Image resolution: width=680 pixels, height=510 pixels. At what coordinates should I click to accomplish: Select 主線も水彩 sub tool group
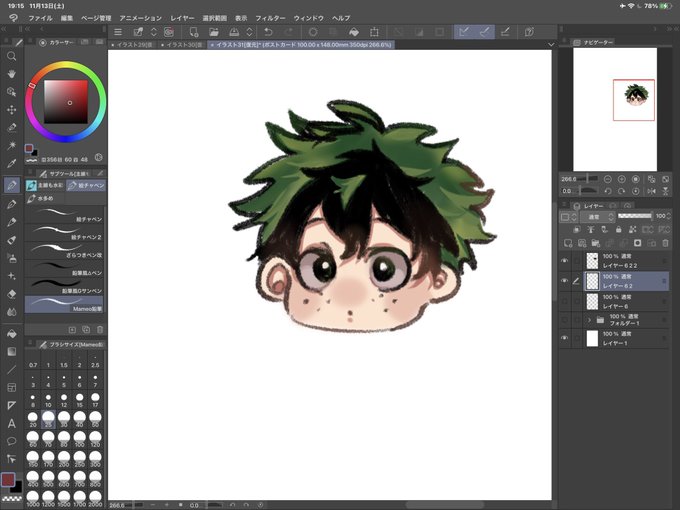click(45, 186)
